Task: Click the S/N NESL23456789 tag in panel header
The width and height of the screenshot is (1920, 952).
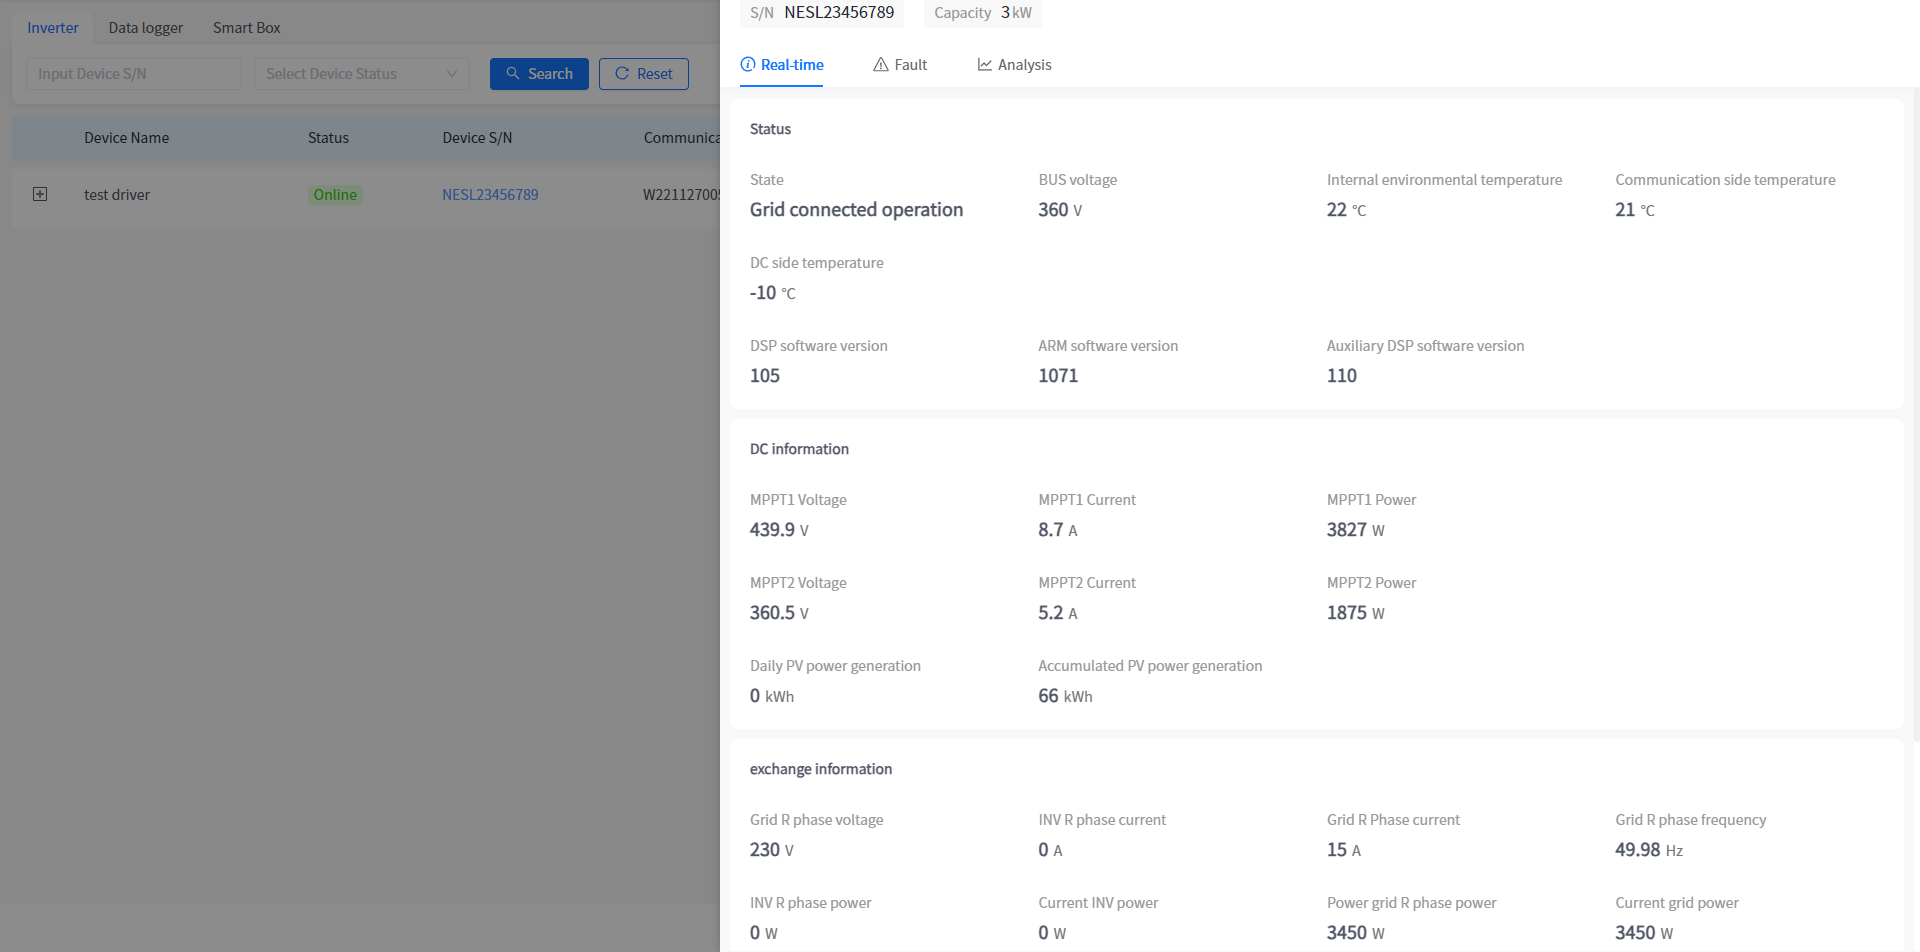Action: 822,13
